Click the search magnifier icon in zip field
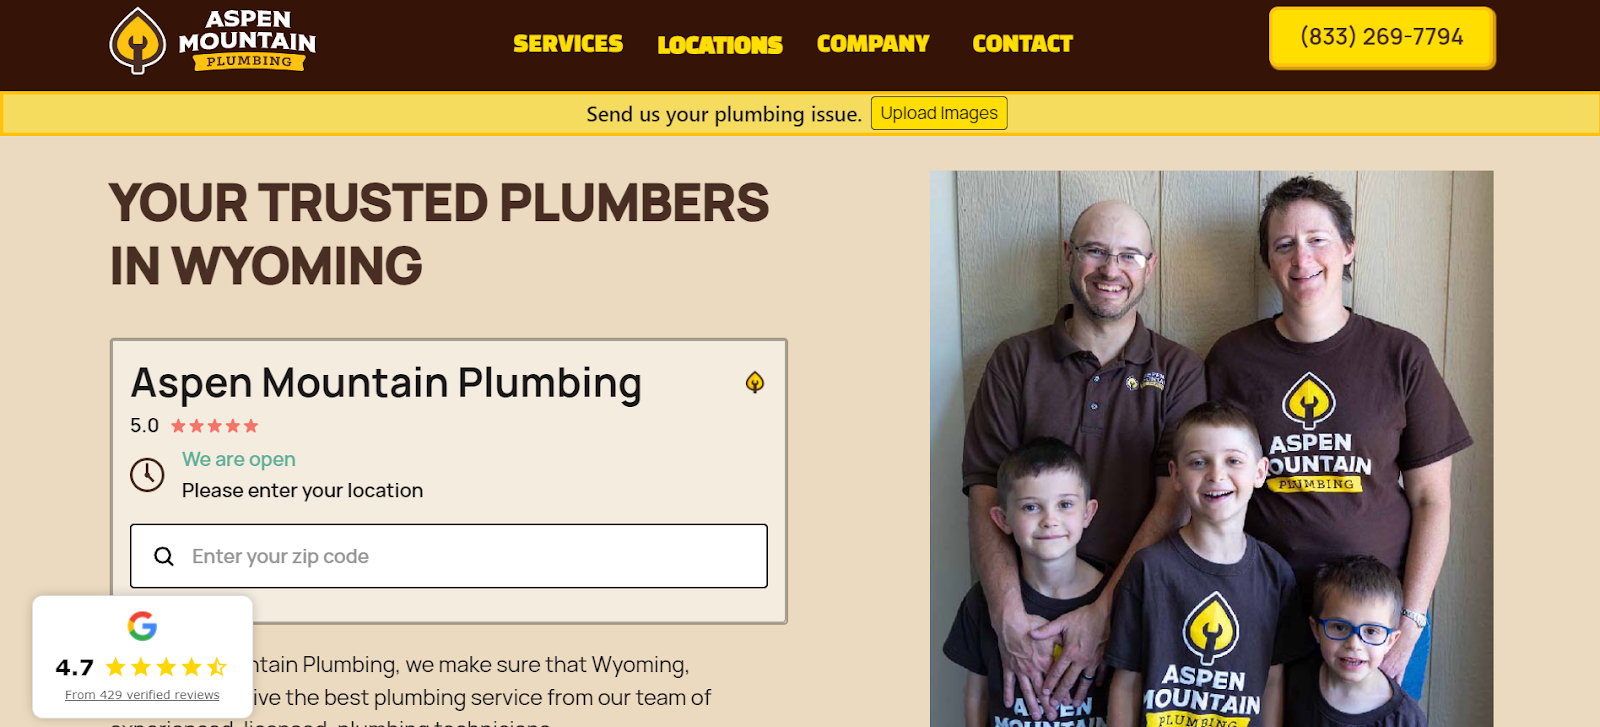The image size is (1600, 727). coord(164,556)
